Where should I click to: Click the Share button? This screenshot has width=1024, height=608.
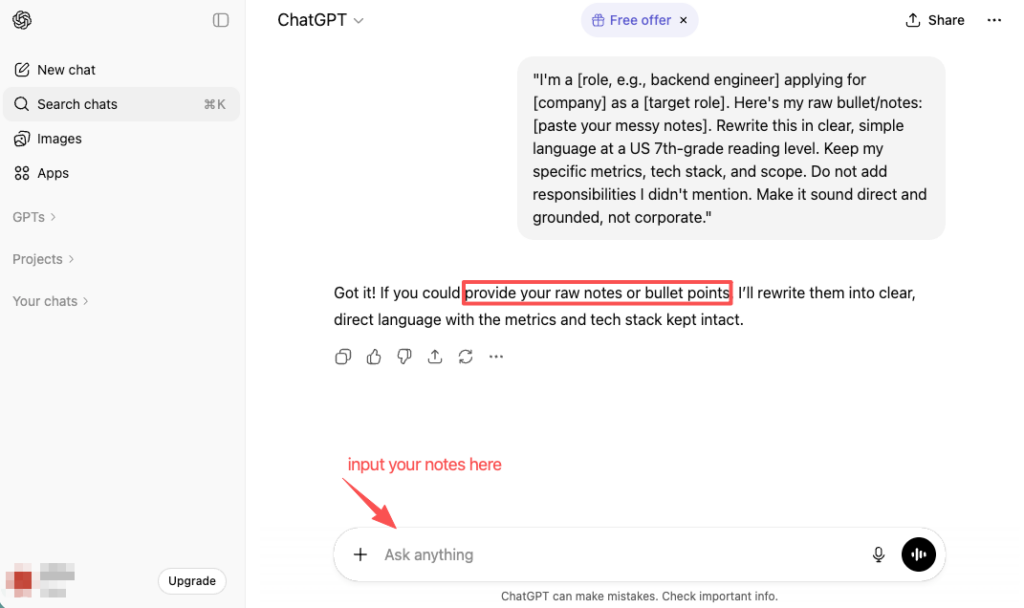click(934, 19)
